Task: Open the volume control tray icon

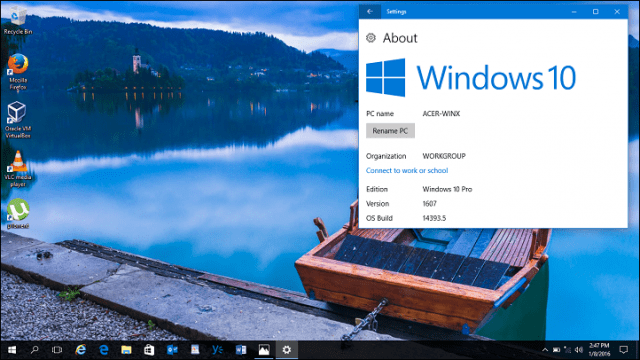Action: (578, 350)
